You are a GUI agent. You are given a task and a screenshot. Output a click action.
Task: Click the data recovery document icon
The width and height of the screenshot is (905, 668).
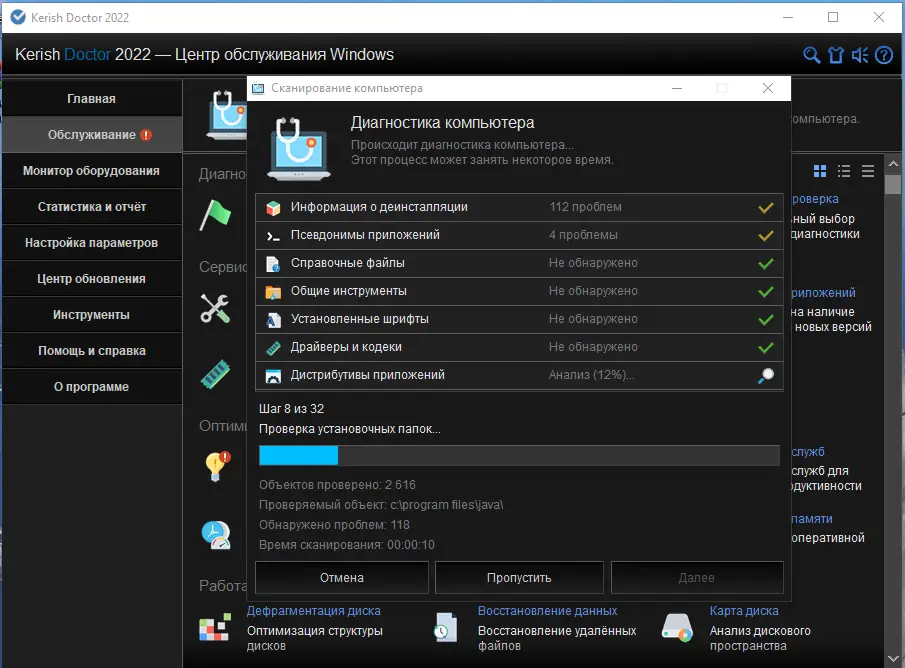[446, 628]
